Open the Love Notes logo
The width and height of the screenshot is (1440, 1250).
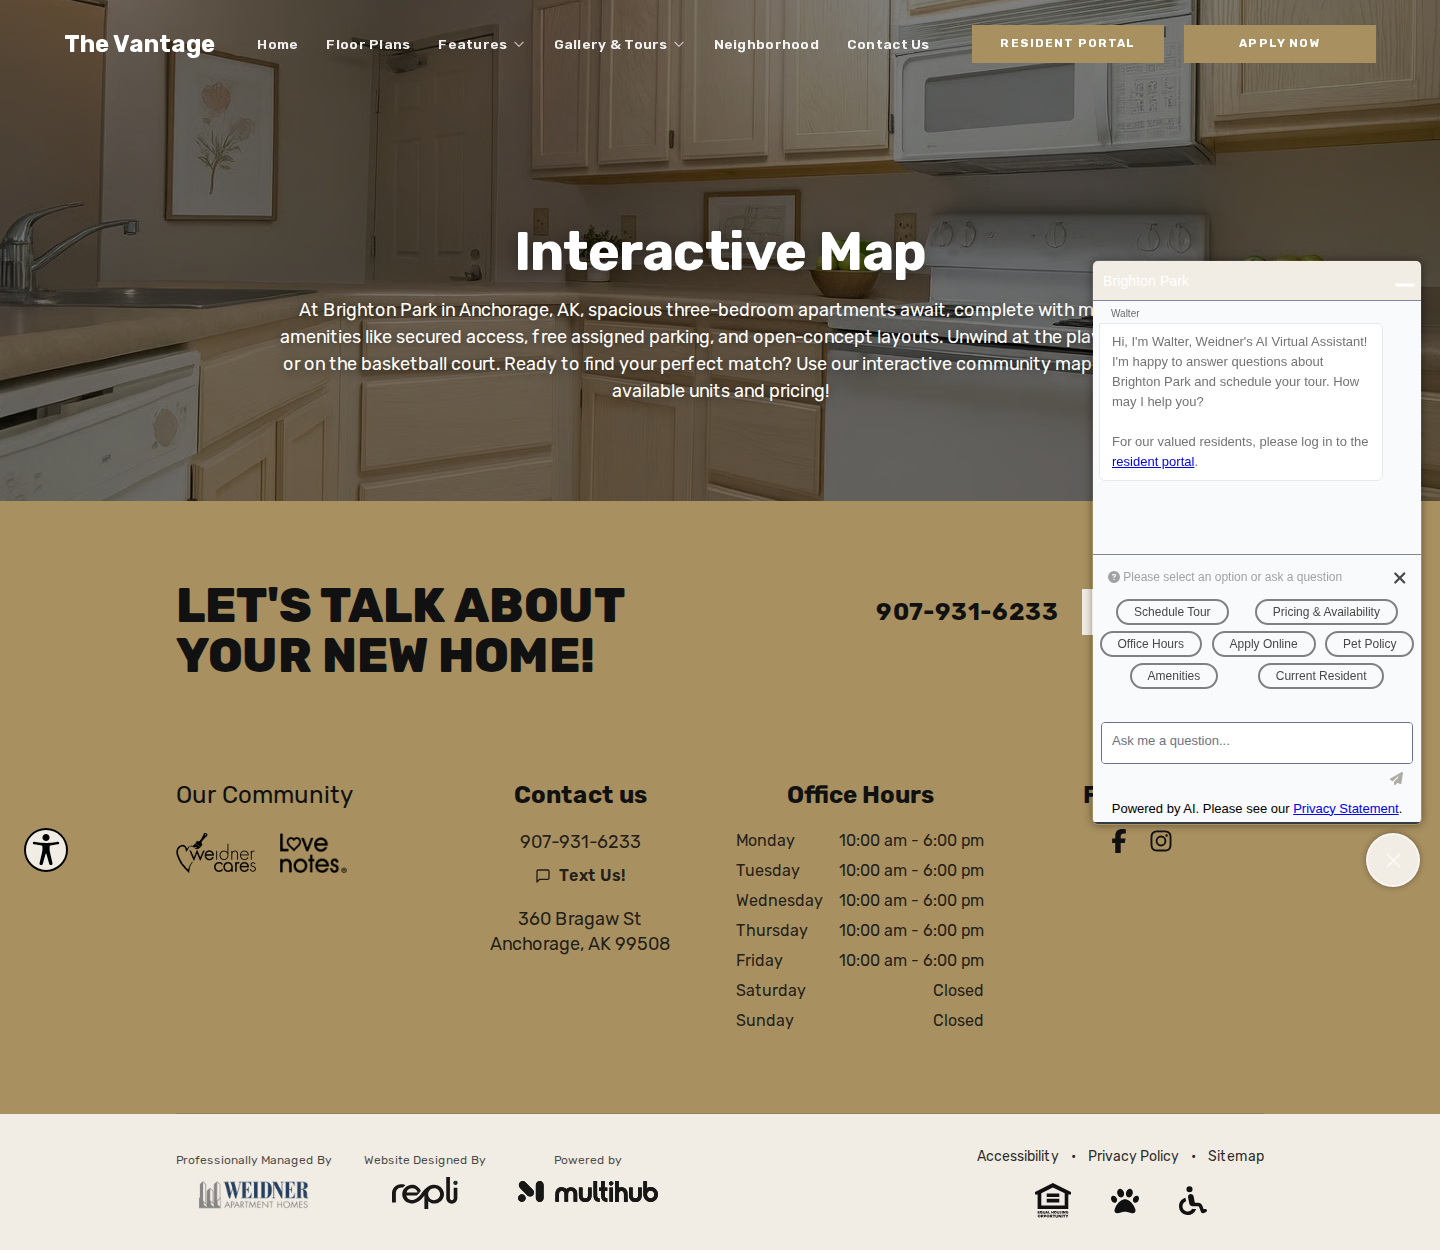[x=312, y=854]
